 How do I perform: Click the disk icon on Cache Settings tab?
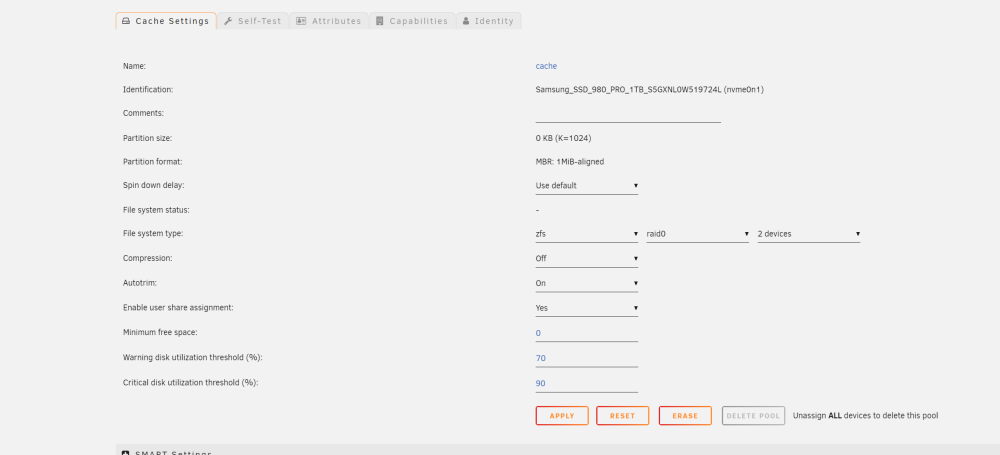126,21
